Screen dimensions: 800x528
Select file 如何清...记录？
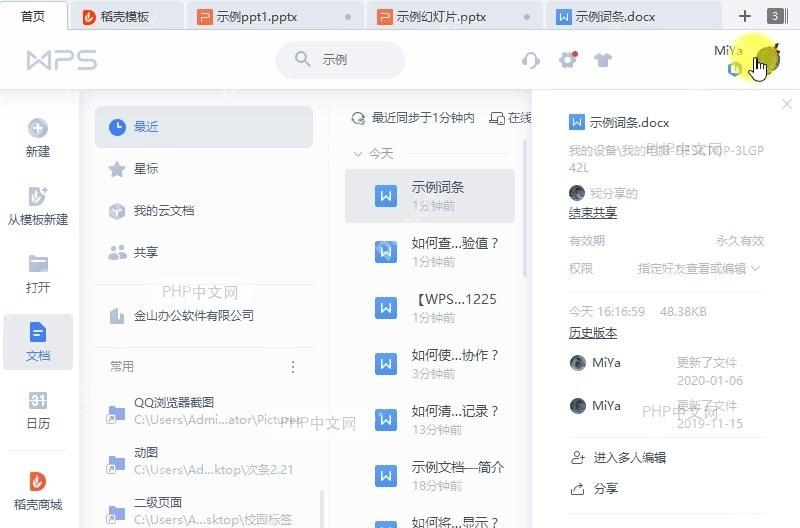(430, 420)
